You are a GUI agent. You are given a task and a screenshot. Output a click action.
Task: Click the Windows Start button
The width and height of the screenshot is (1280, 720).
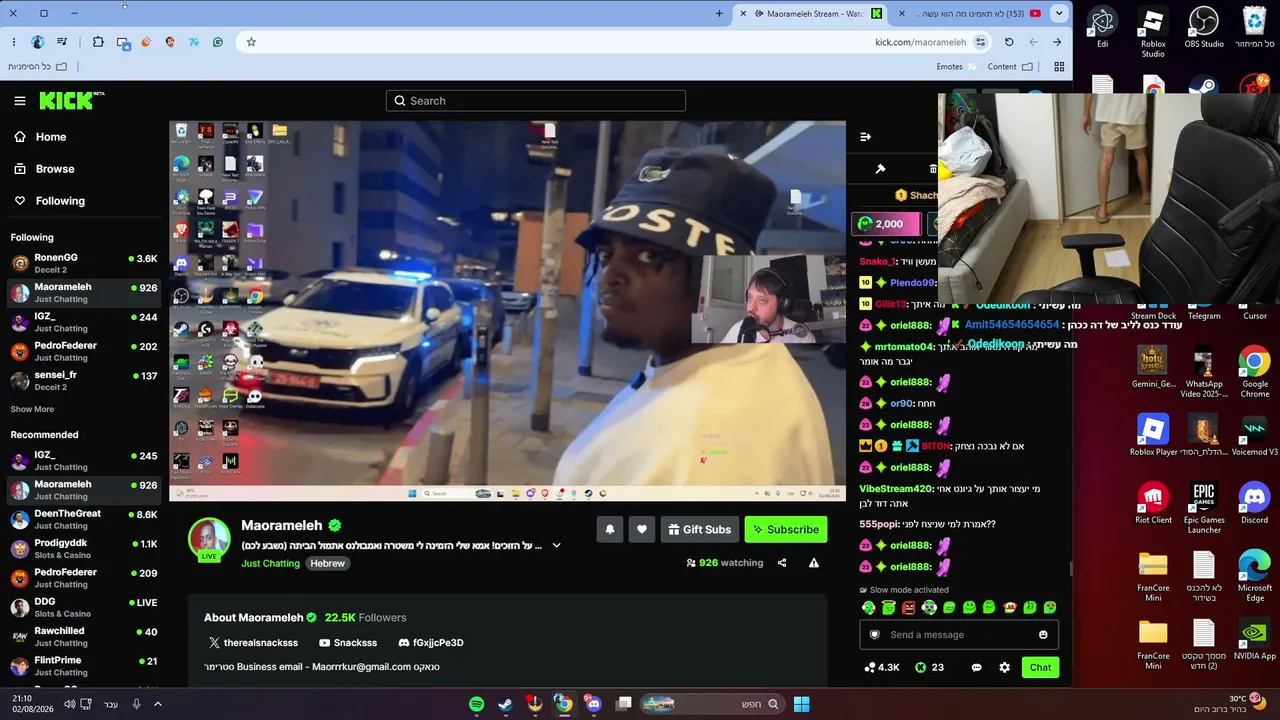pyautogui.click(x=801, y=704)
